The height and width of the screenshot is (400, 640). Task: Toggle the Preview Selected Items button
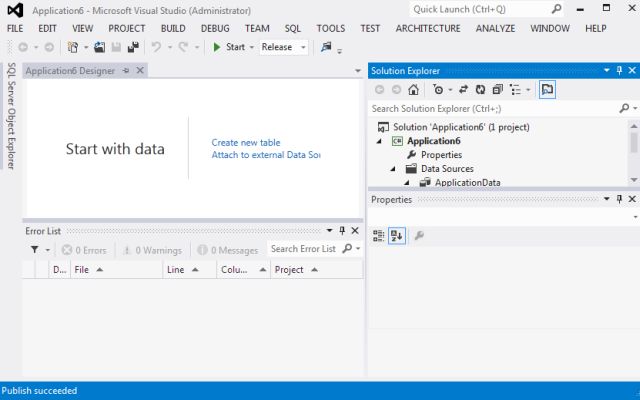[547, 89]
